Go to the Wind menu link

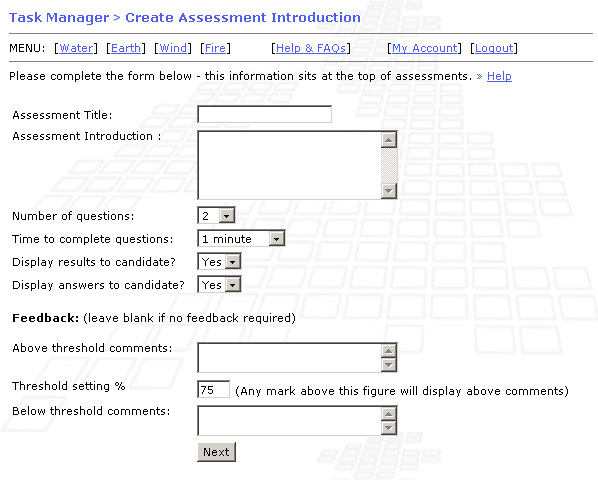(x=173, y=48)
